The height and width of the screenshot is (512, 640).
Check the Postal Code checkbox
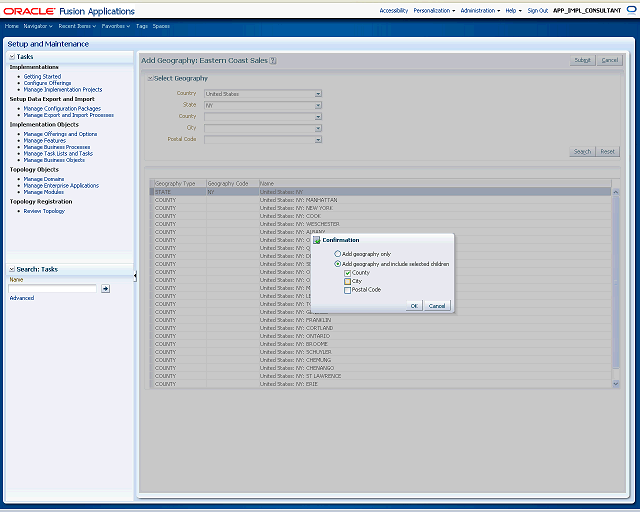click(347, 290)
